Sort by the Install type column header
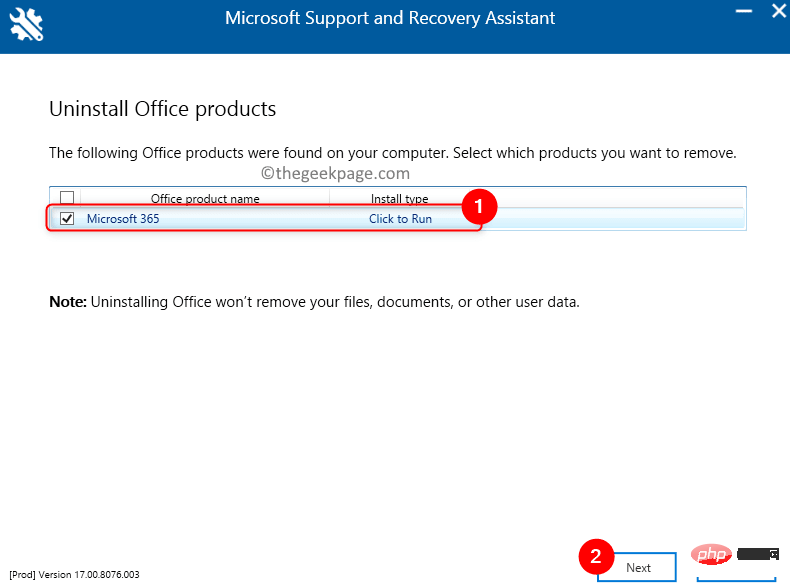The width and height of the screenshot is (790, 587). click(x=400, y=199)
